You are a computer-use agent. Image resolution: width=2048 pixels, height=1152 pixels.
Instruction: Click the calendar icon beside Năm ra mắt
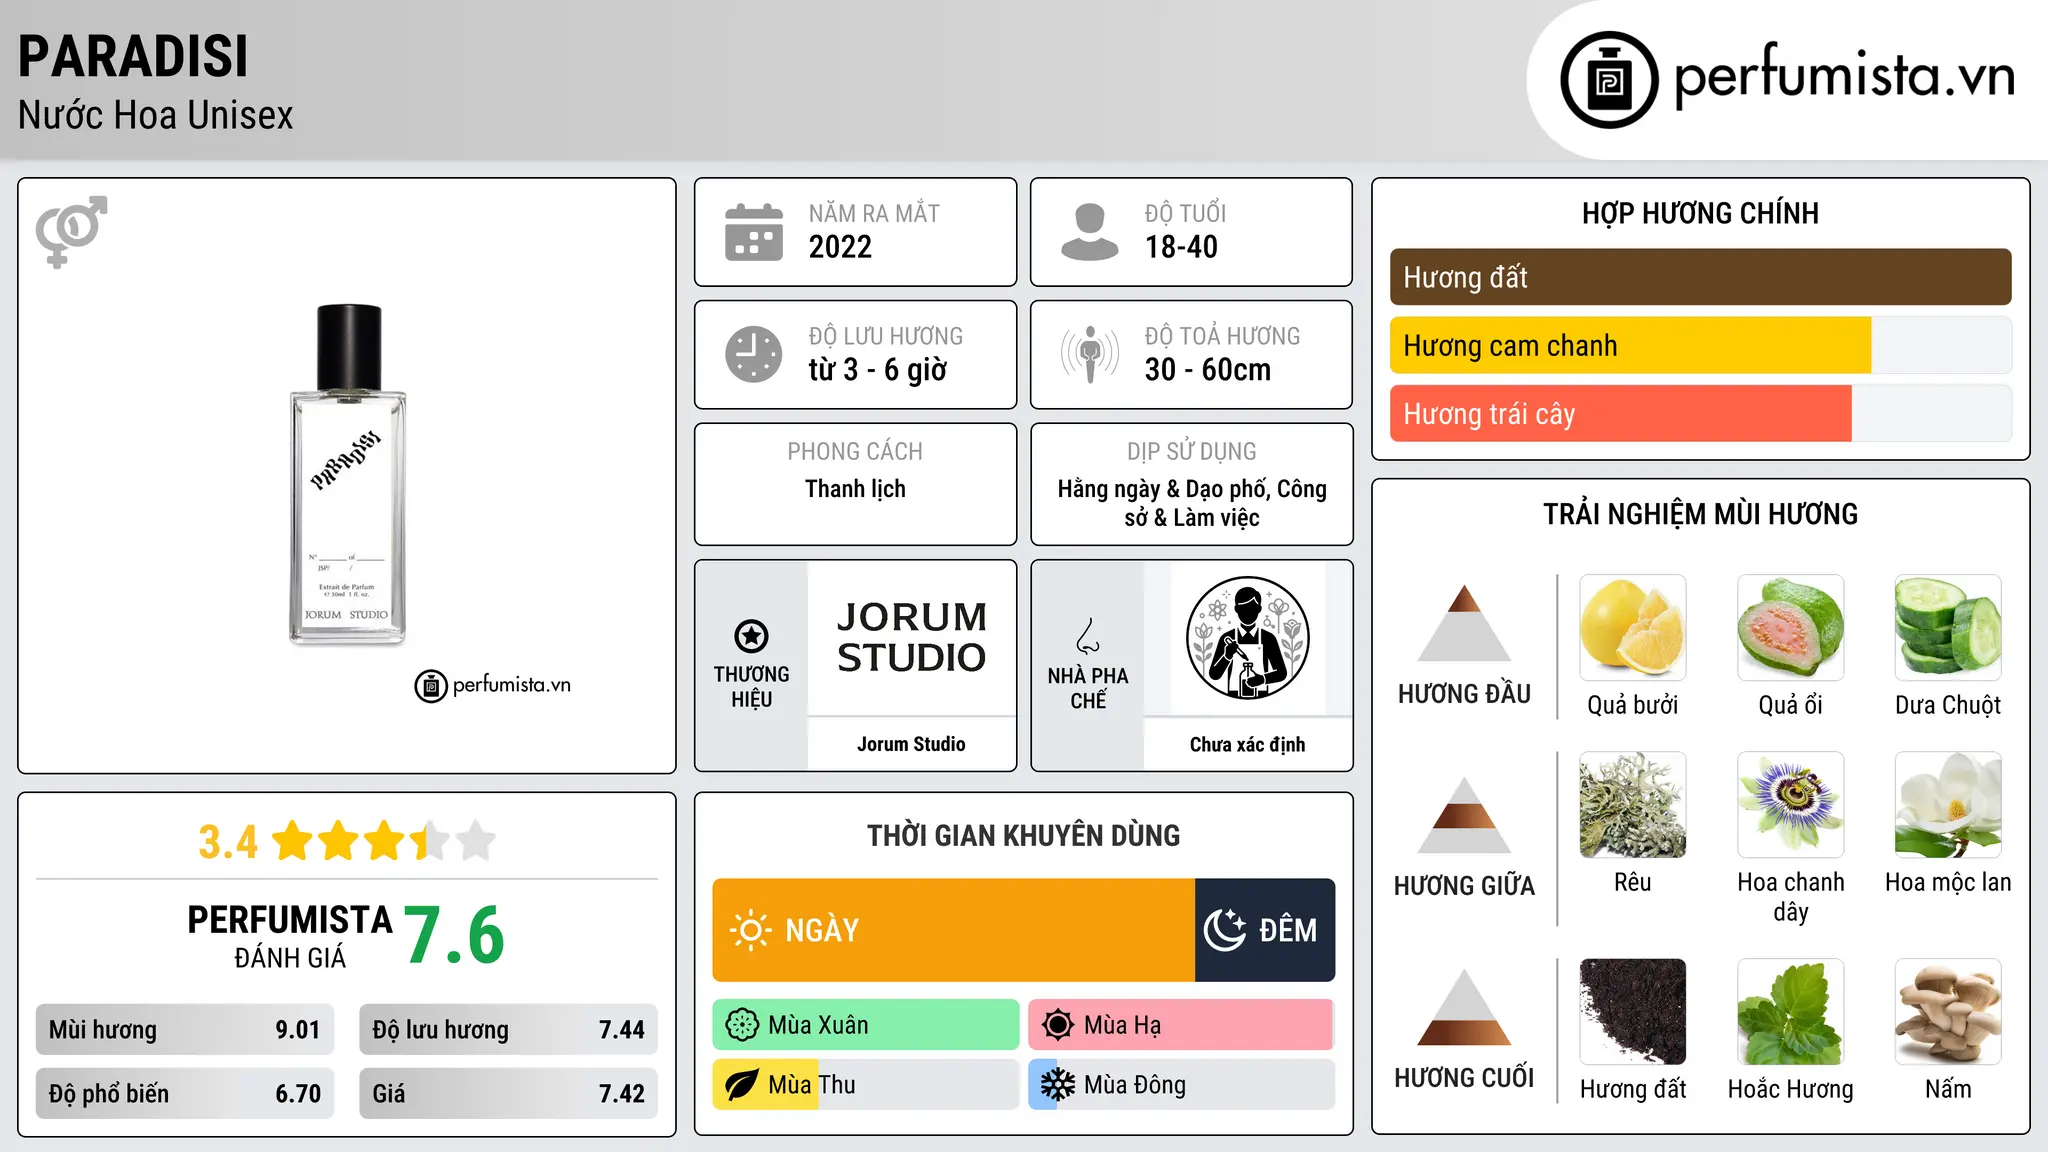(x=754, y=232)
